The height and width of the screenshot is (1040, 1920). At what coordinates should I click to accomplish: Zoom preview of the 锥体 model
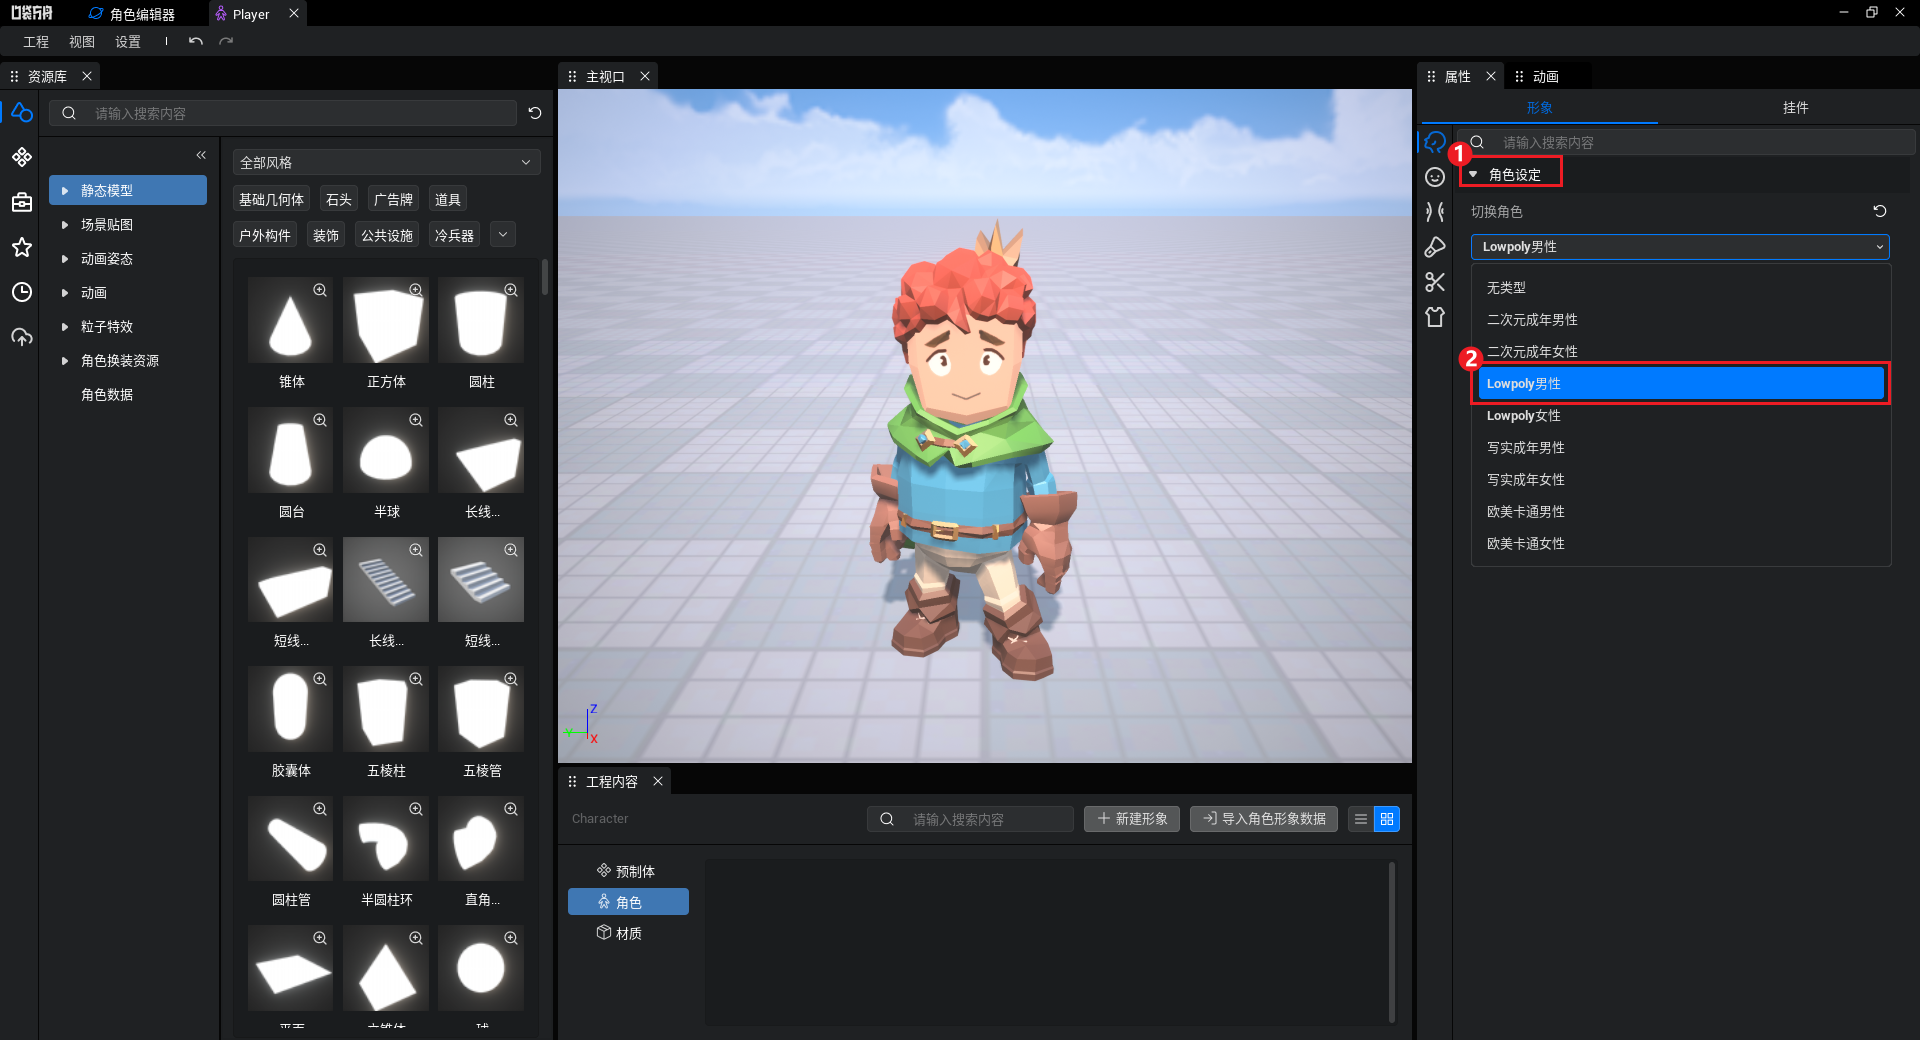tap(320, 290)
